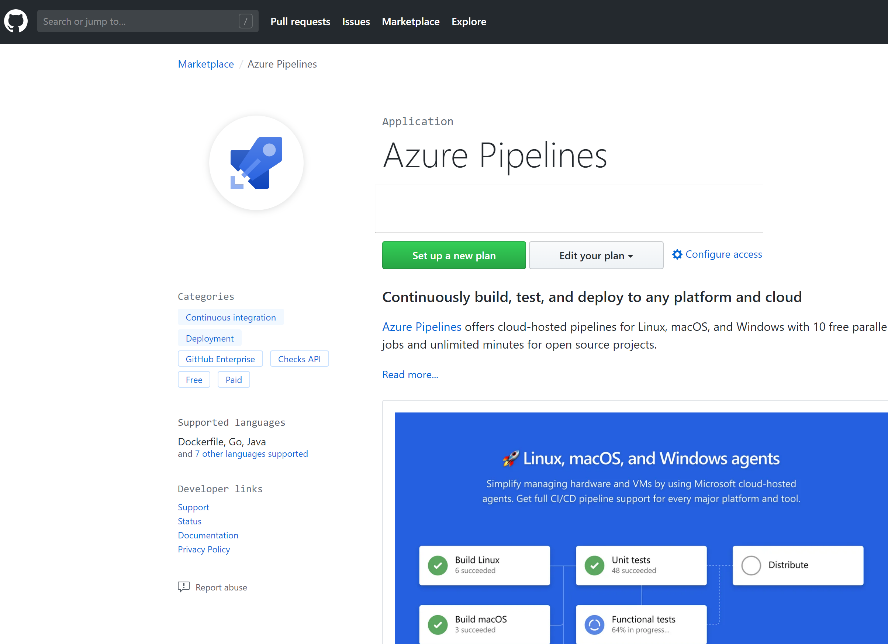Click the Build macOS green checkmark icon
Screen dimensions: 888x644
[x=438, y=625]
